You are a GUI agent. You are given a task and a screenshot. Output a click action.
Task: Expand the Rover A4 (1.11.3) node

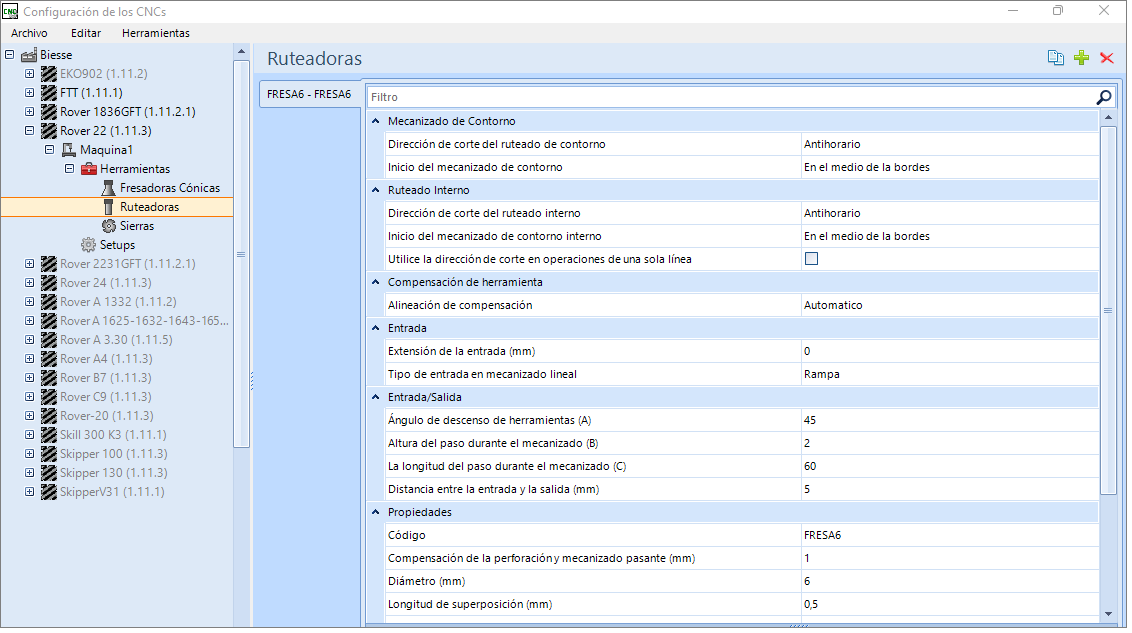click(x=30, y=359)
